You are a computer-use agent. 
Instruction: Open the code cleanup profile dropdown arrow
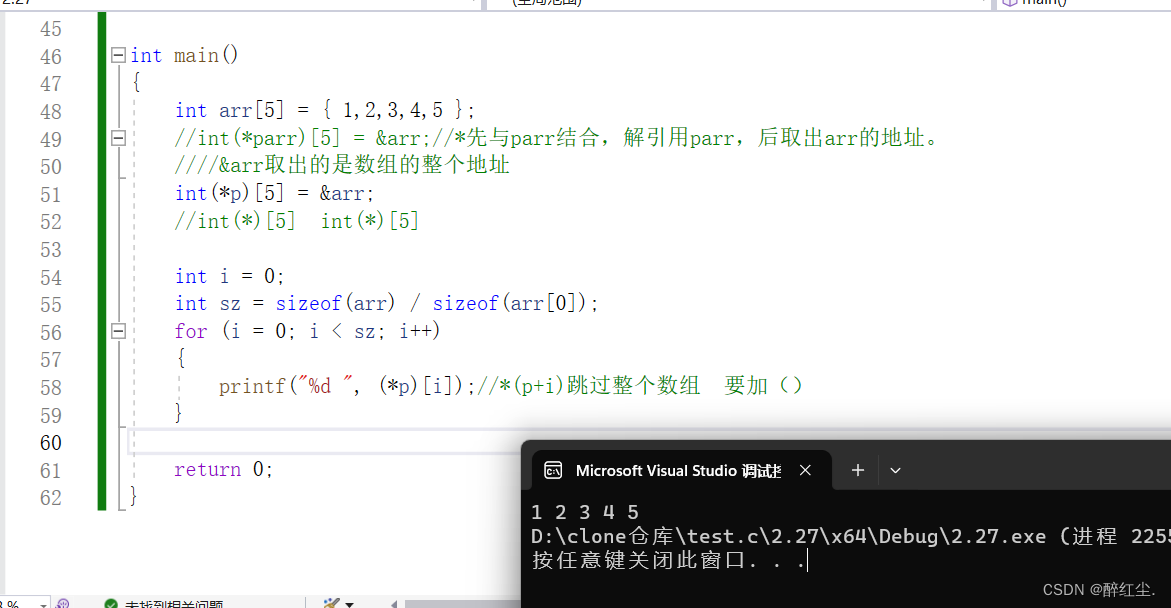350,604
